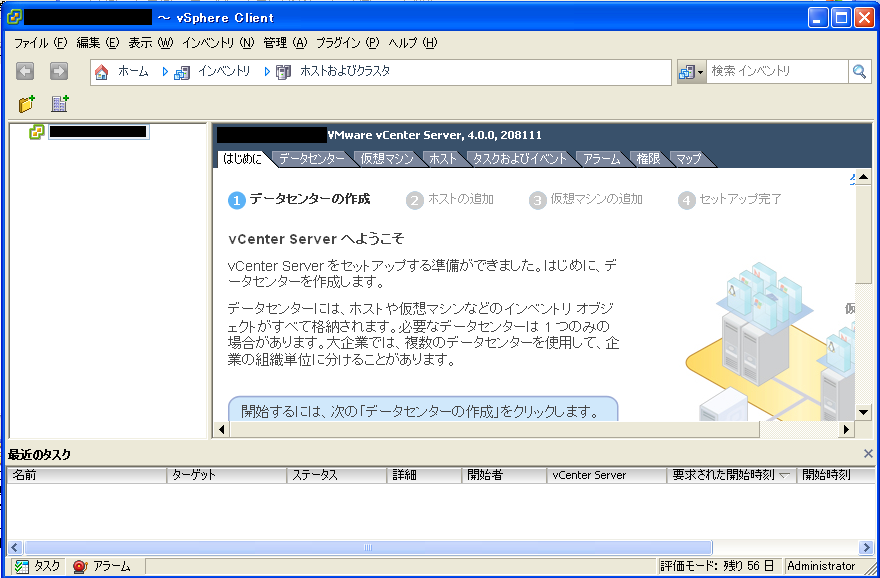Click the インベントリ breadcrumb icon
The width and height of the screenshot is (880, 578).
click(182, 72)
